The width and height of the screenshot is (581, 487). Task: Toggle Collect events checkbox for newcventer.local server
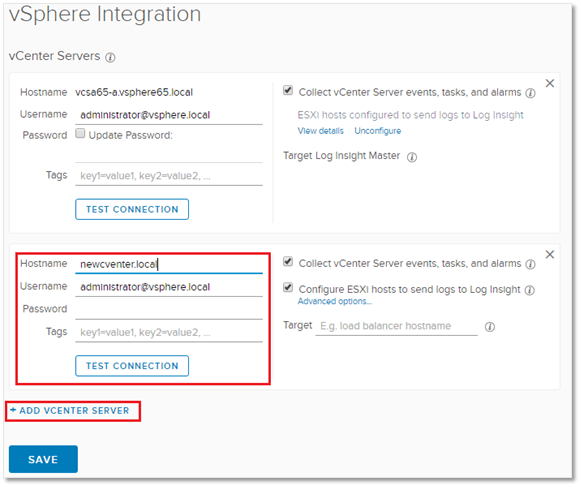(x=288, y=262)
